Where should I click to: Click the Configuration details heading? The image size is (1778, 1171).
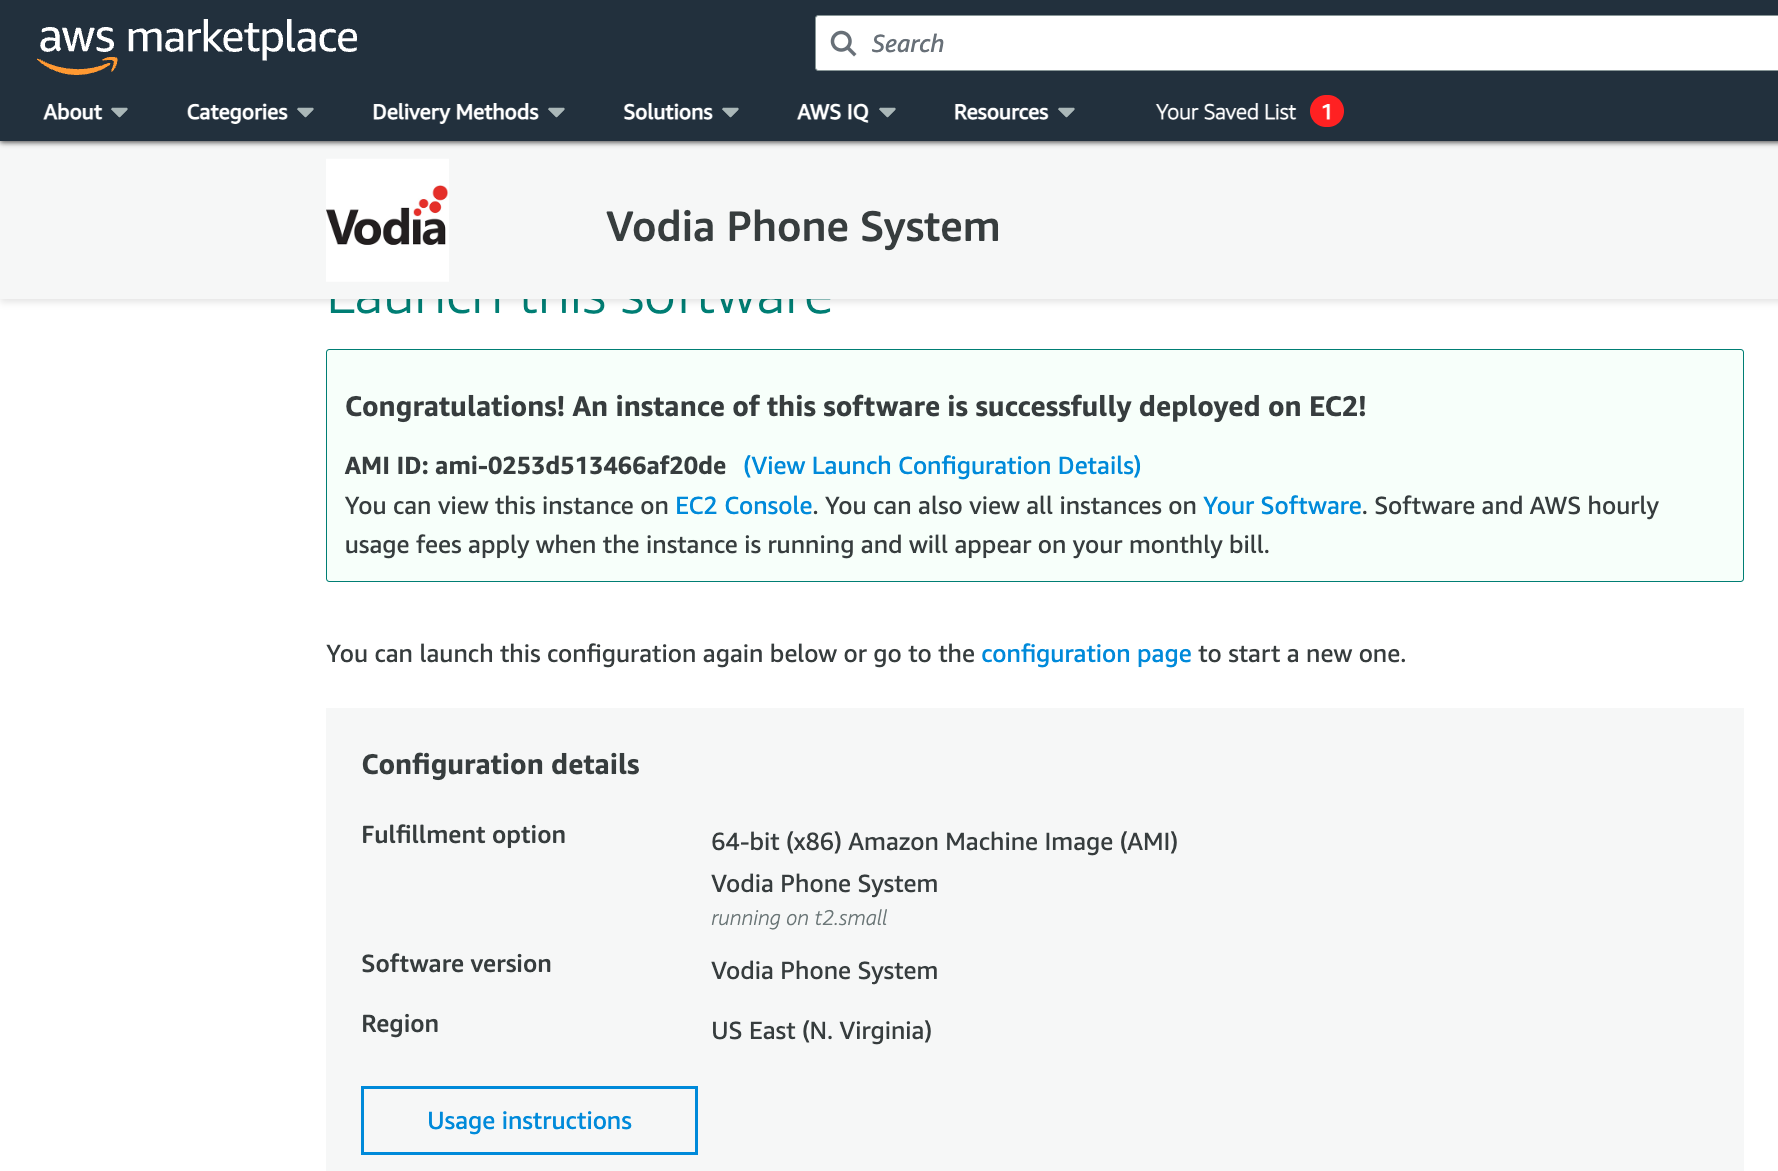click(x=500, y=765)
